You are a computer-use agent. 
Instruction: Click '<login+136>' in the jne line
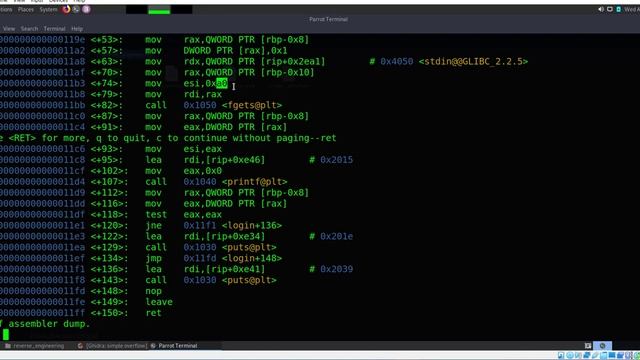pos(252,225)
